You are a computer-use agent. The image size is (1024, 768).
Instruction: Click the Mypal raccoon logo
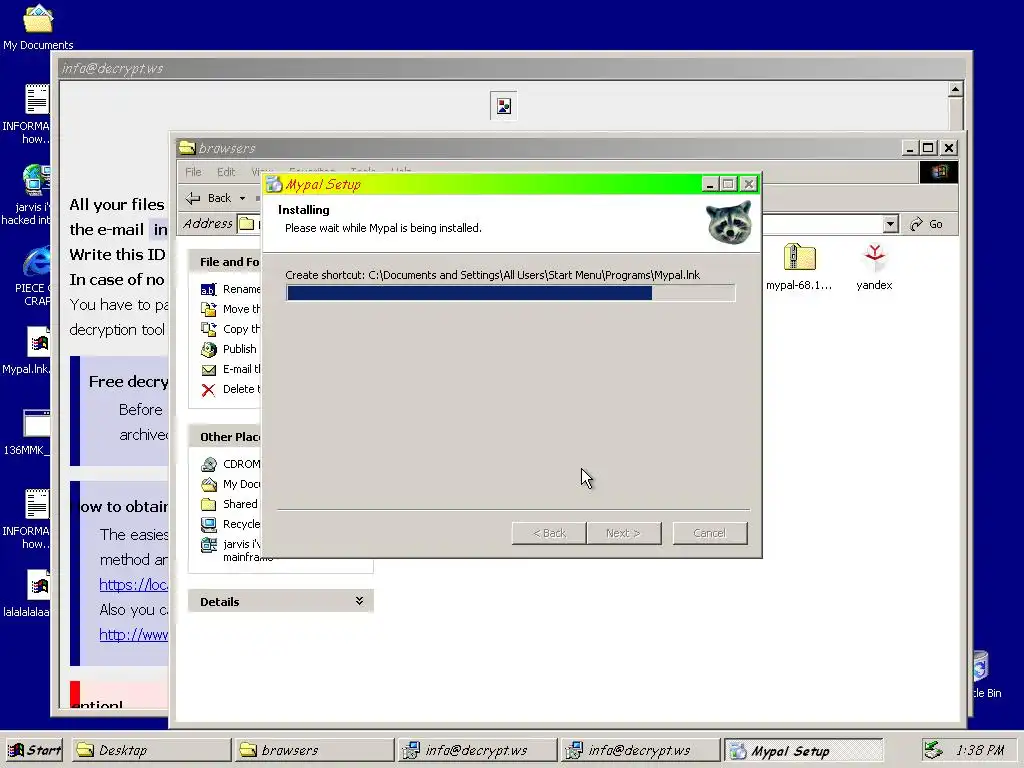(x=729, y=223)
